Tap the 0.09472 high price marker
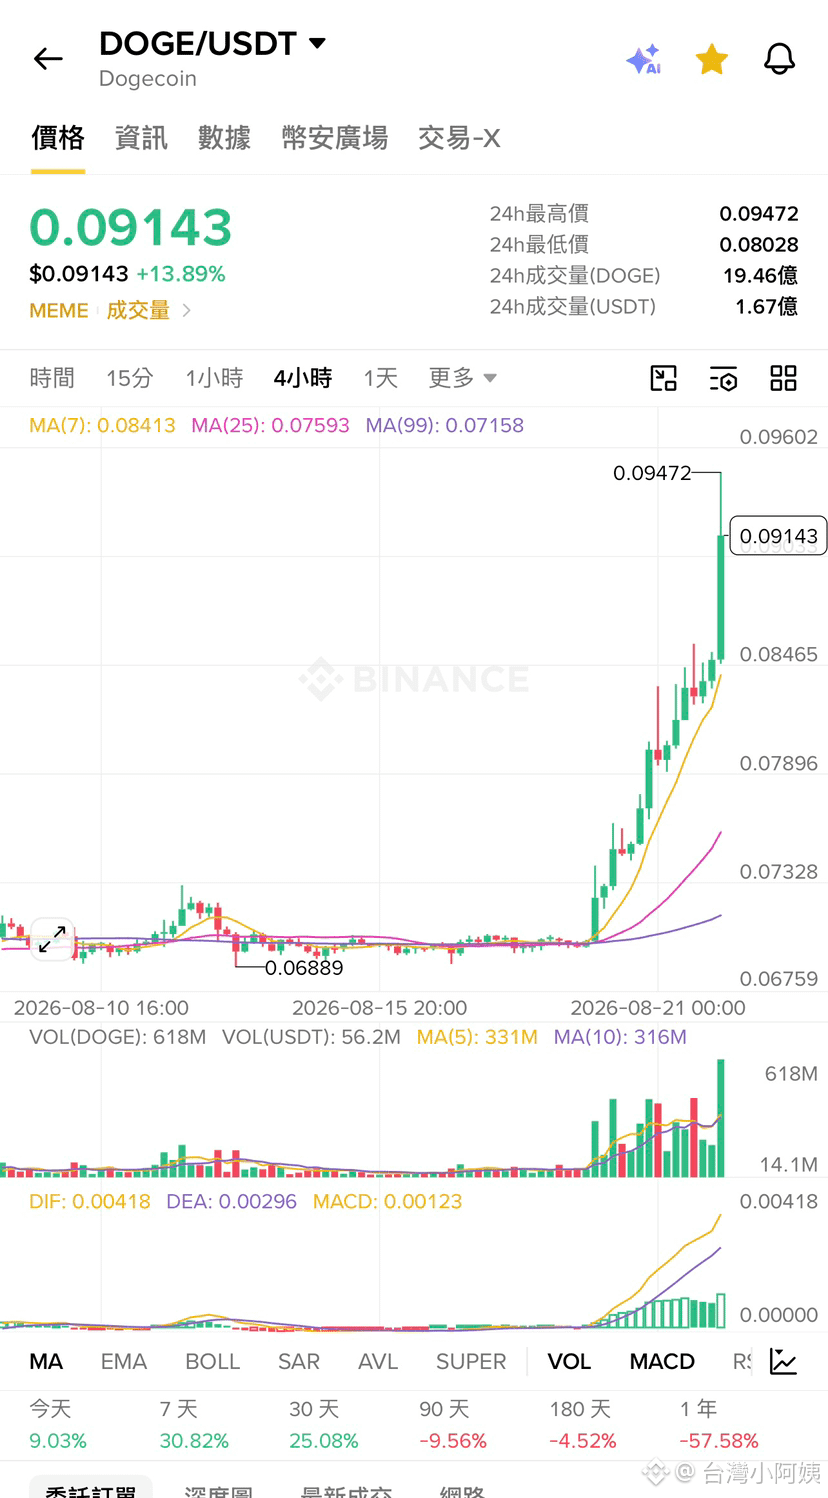 (652, 472)
